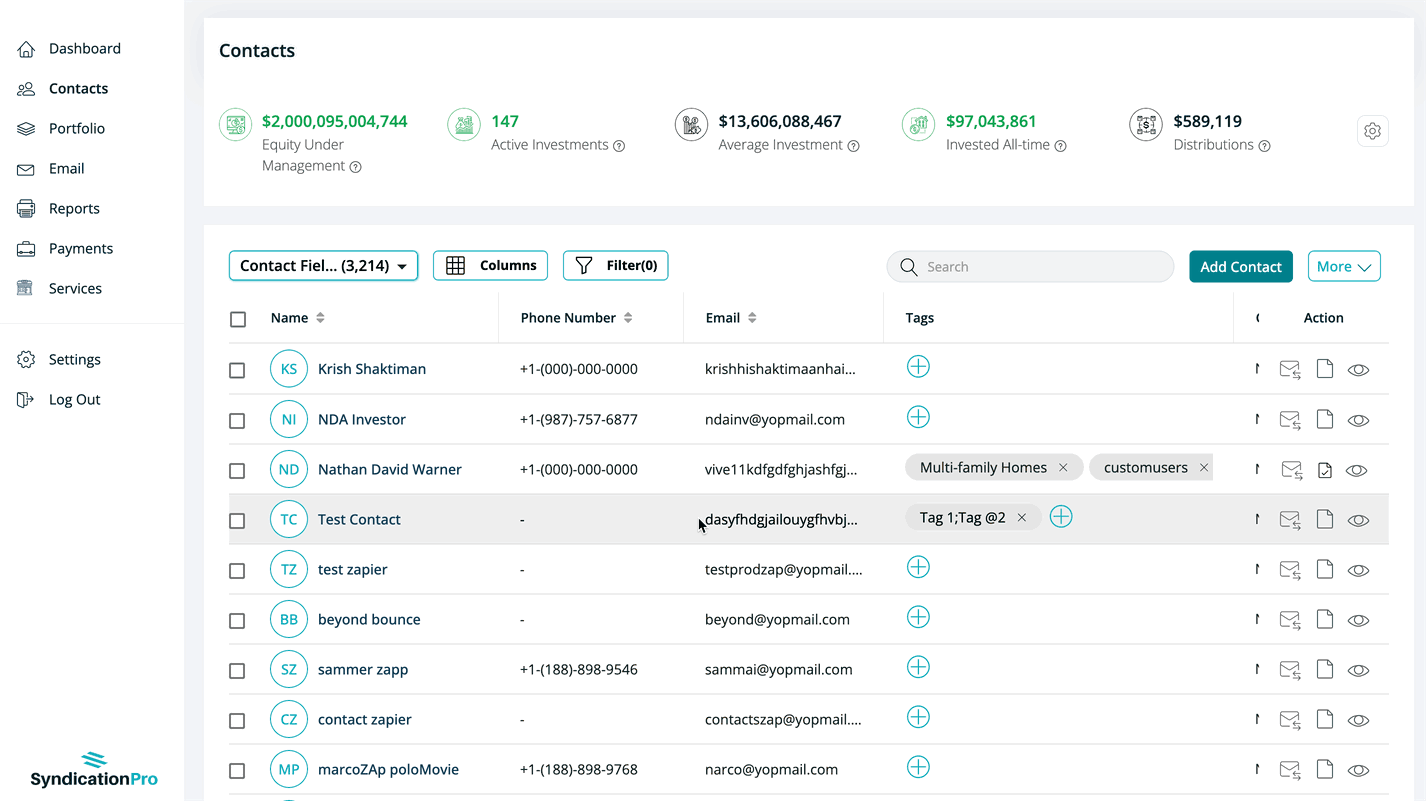The width and height of the screenshot is (1426, 801).
Task: Open the Filter(0) button
Action: point(616,265)
